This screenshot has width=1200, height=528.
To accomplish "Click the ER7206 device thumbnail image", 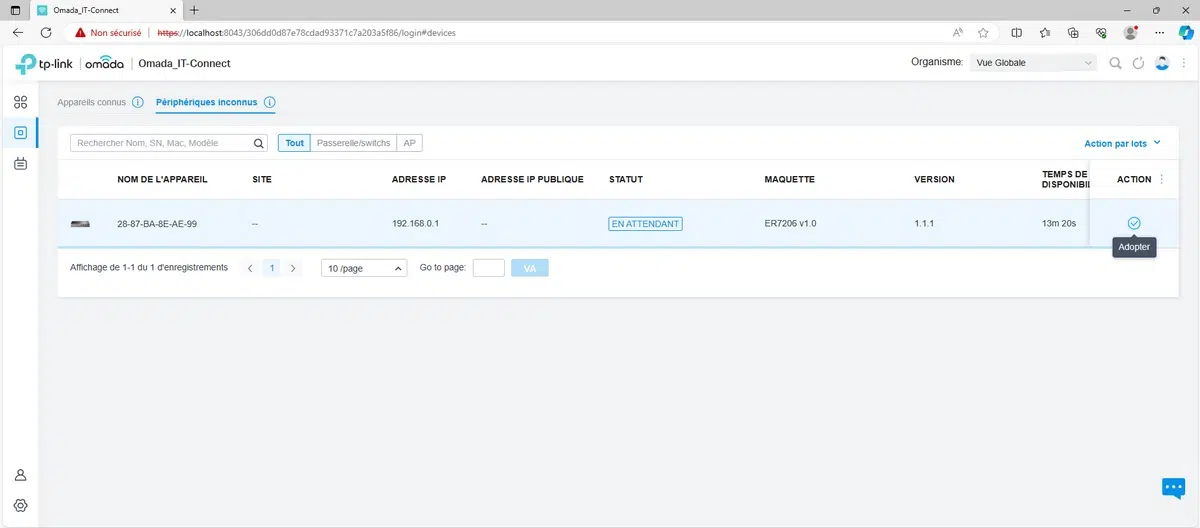I will [x=80, y=224].
